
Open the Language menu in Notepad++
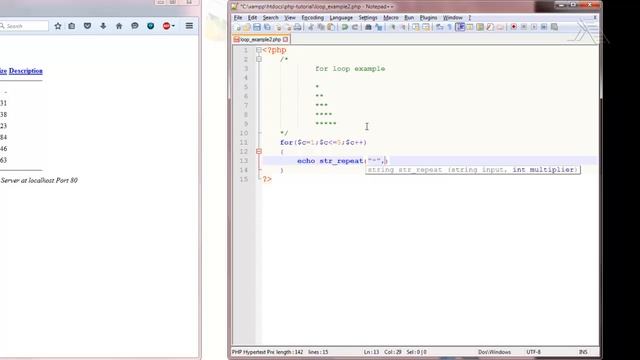click(x=341, y=18)
